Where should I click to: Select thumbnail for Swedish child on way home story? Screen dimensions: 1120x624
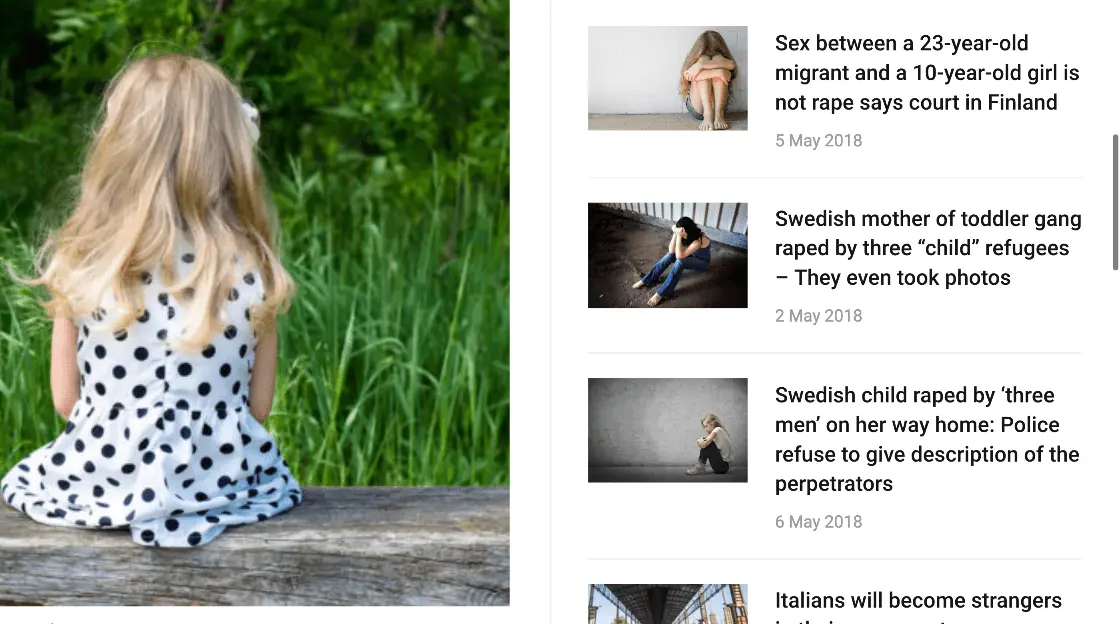(667, 430)
